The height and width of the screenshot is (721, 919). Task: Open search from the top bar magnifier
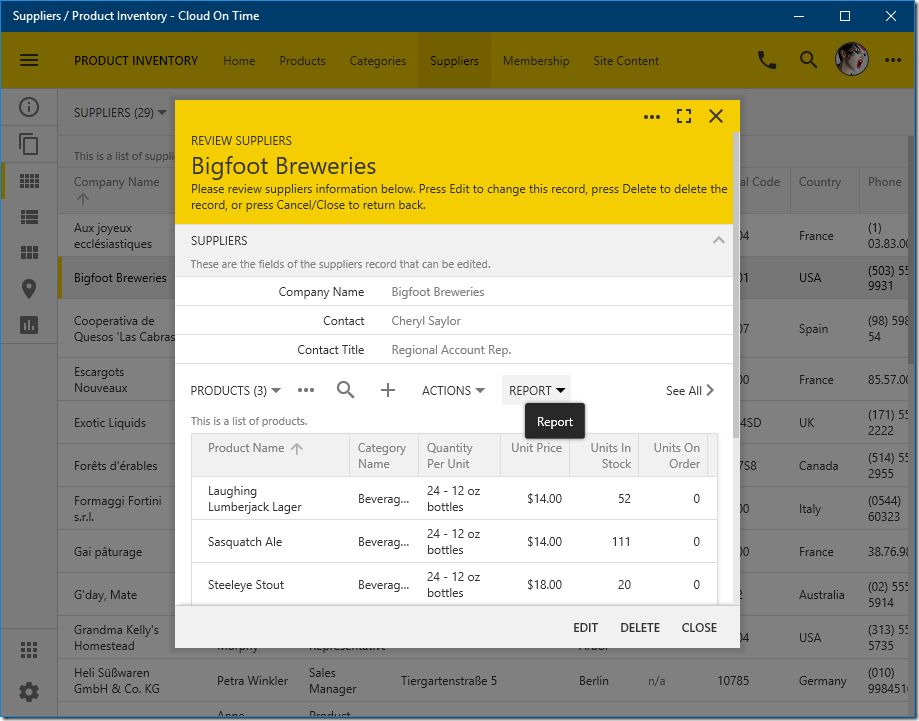click(808, 60)
